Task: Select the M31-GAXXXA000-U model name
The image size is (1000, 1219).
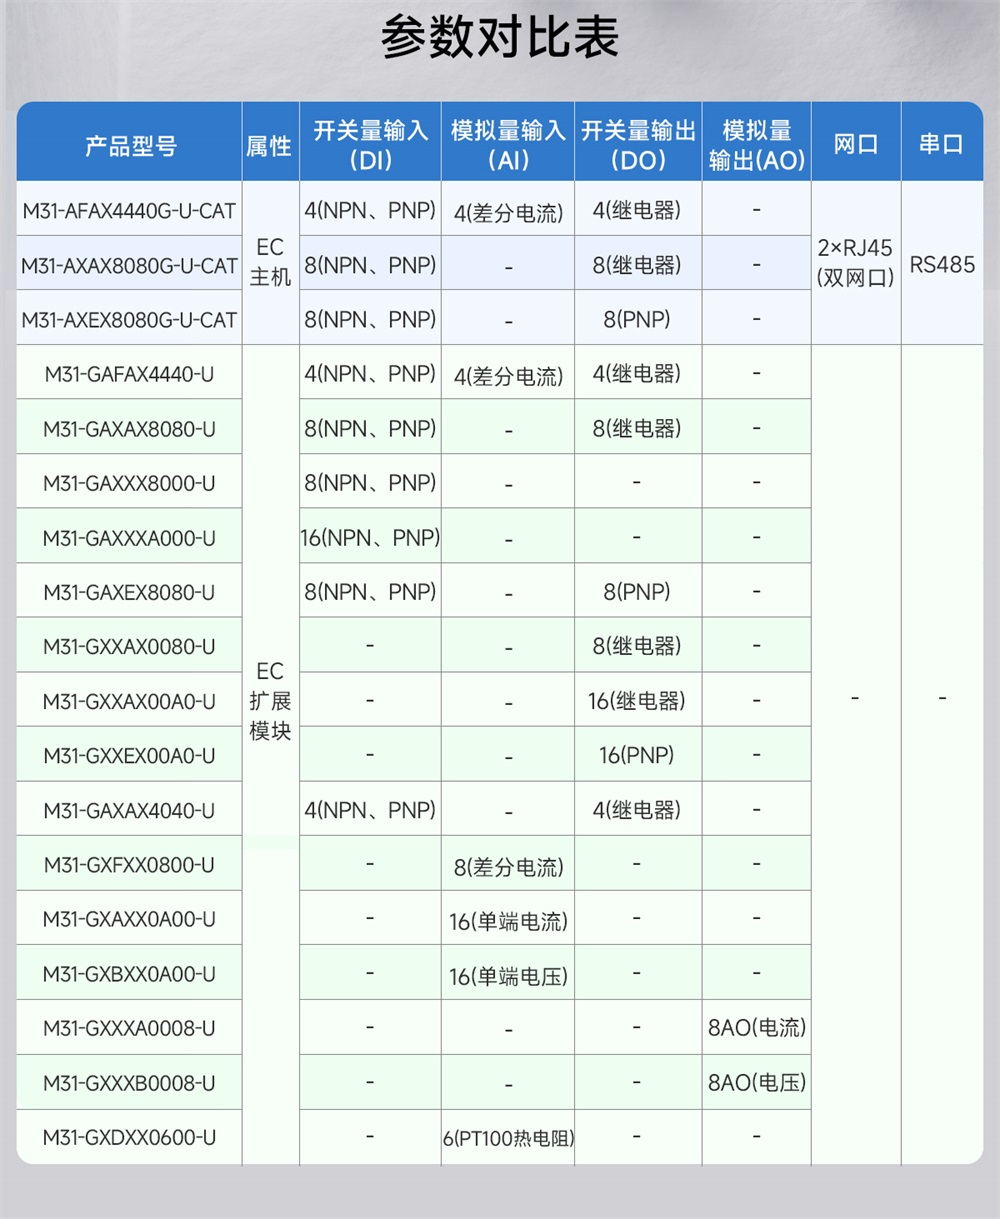Action: coord(128,536)
